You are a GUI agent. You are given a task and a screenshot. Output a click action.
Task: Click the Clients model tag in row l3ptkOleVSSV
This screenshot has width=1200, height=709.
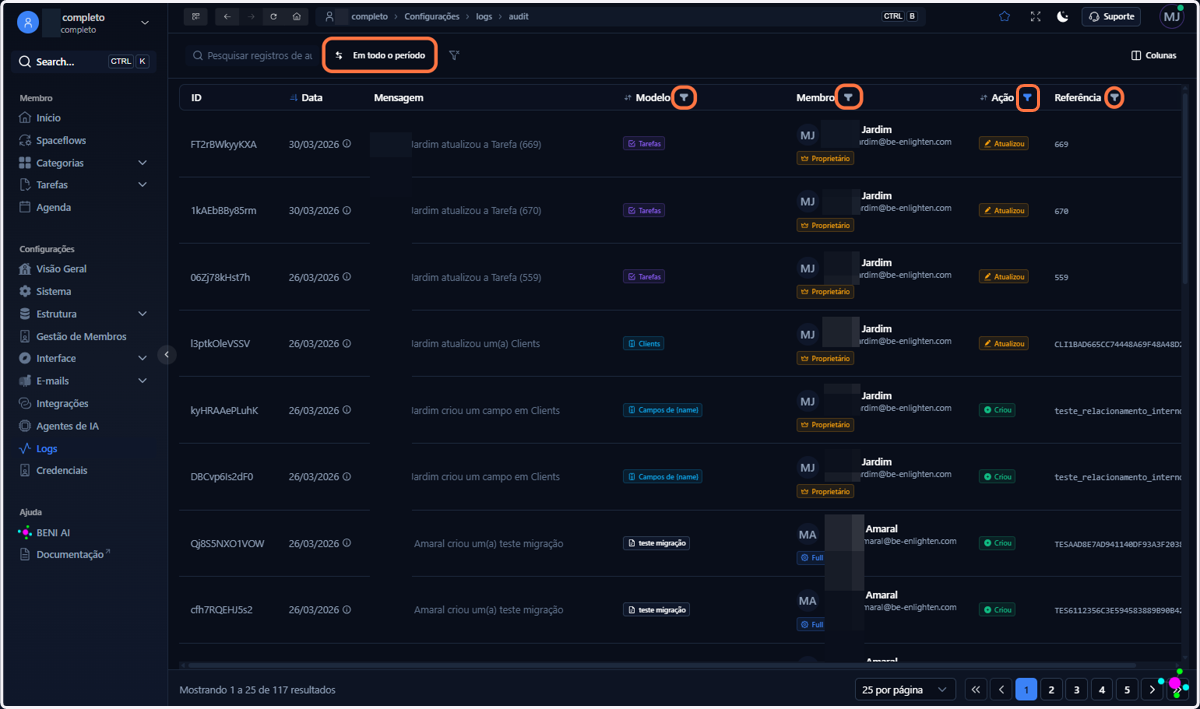click(645, 343)
